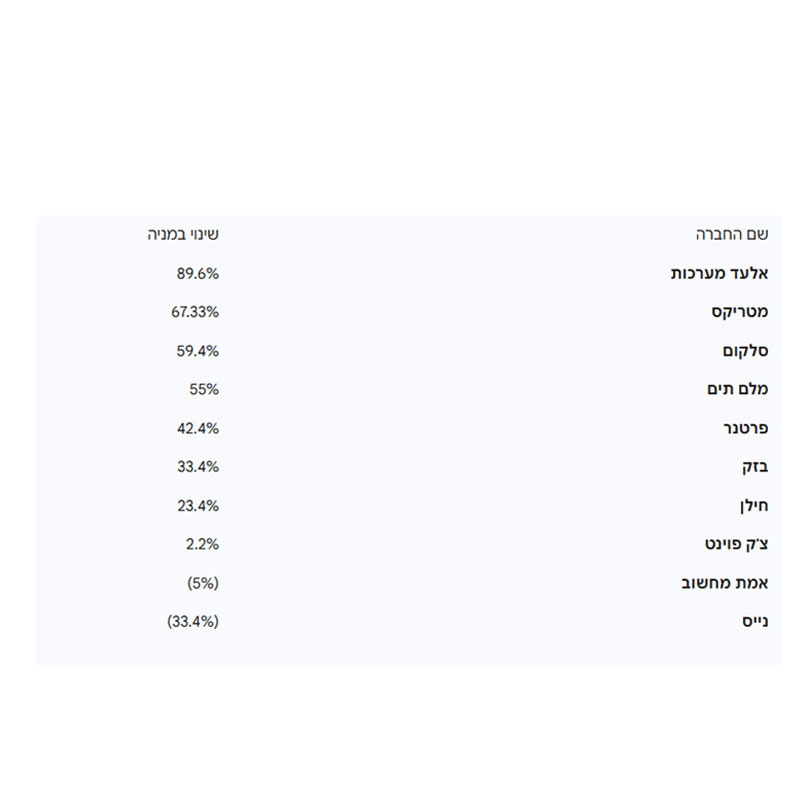Image resolution: width=806 pixels, height=806 pixels.
Task: Click the 59.4% stock change value
Action: (198, 351)
